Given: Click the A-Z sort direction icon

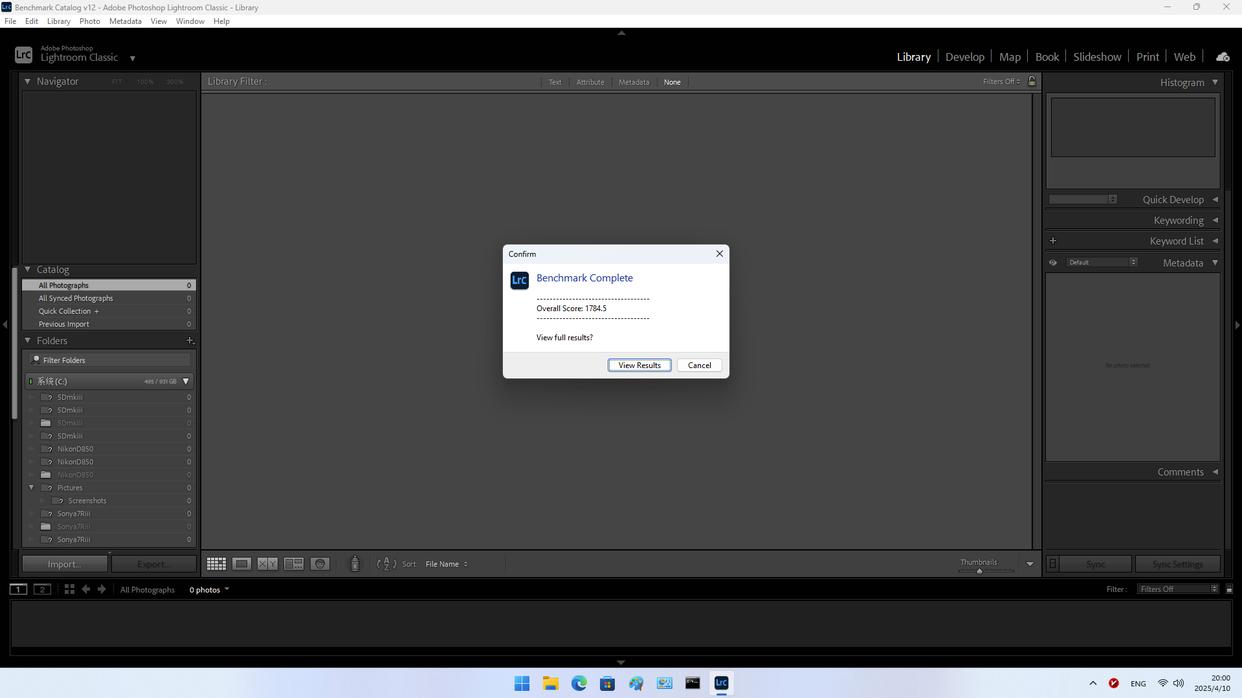Looking at the screenshot, I should pos(386,564).
